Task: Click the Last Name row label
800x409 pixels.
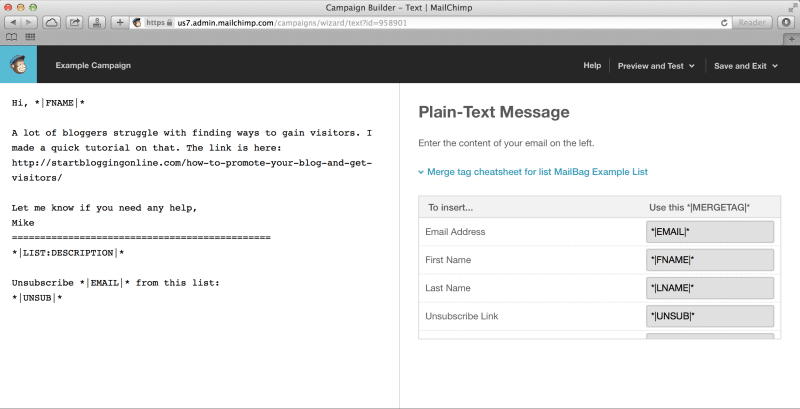Action: (x=447, y=288)
